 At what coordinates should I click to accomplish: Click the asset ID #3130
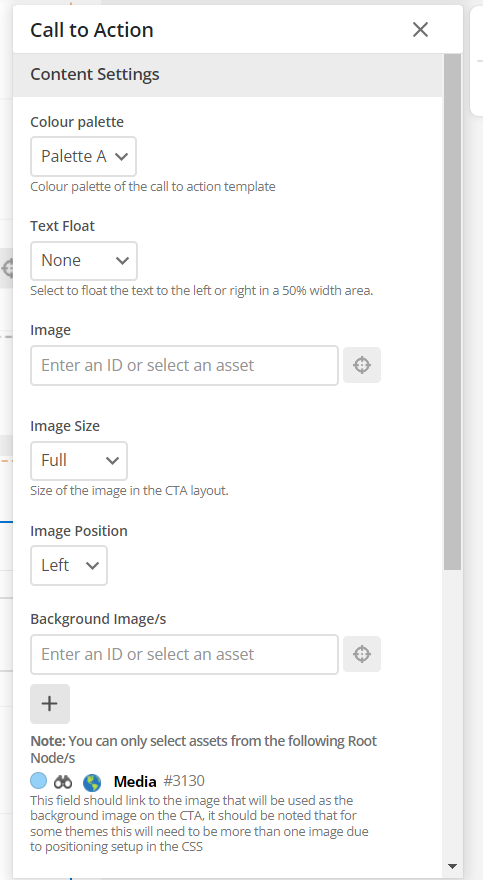coord(184,781)
